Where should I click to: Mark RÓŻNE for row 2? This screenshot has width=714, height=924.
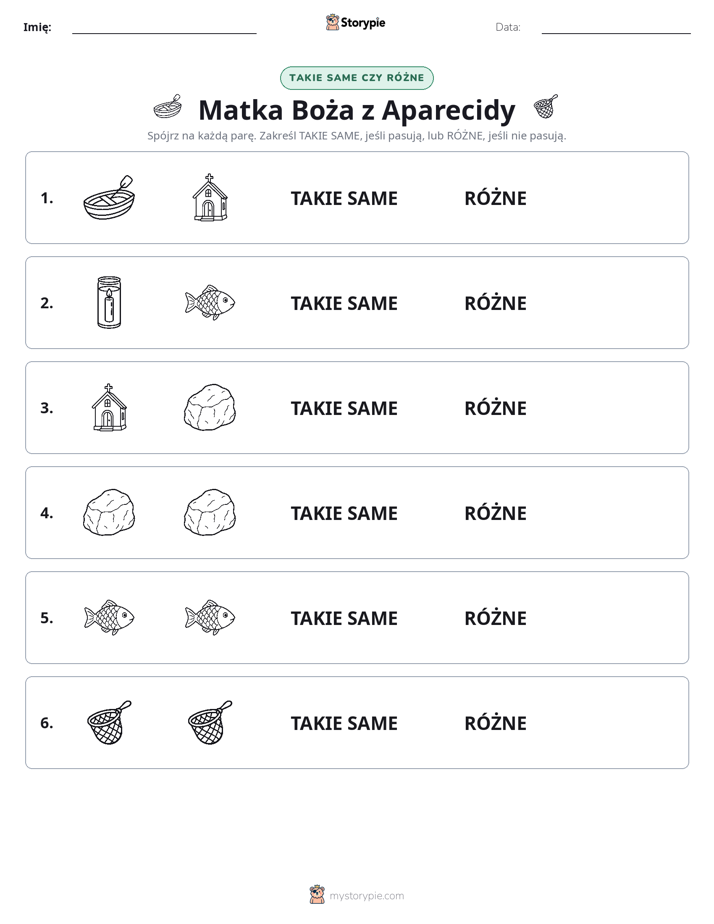[x=495, y=303]
